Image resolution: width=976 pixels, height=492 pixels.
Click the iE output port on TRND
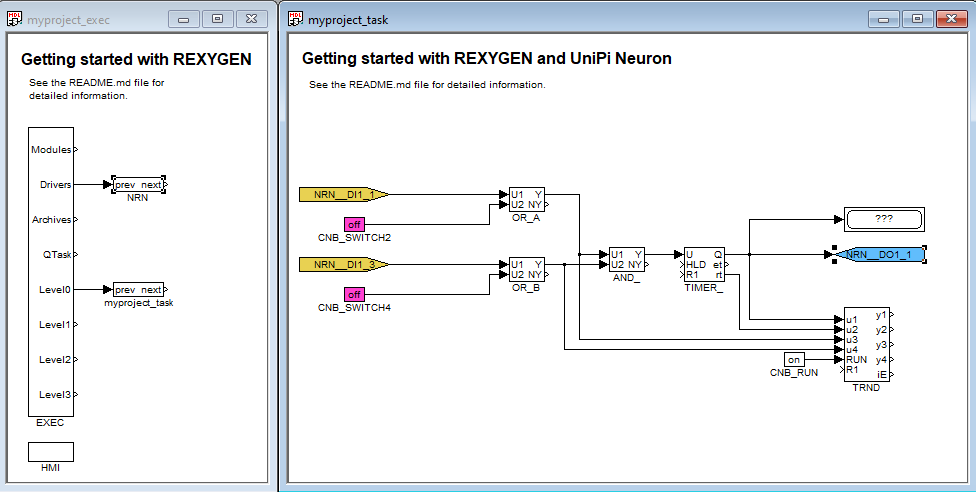(x=892, y=374)
